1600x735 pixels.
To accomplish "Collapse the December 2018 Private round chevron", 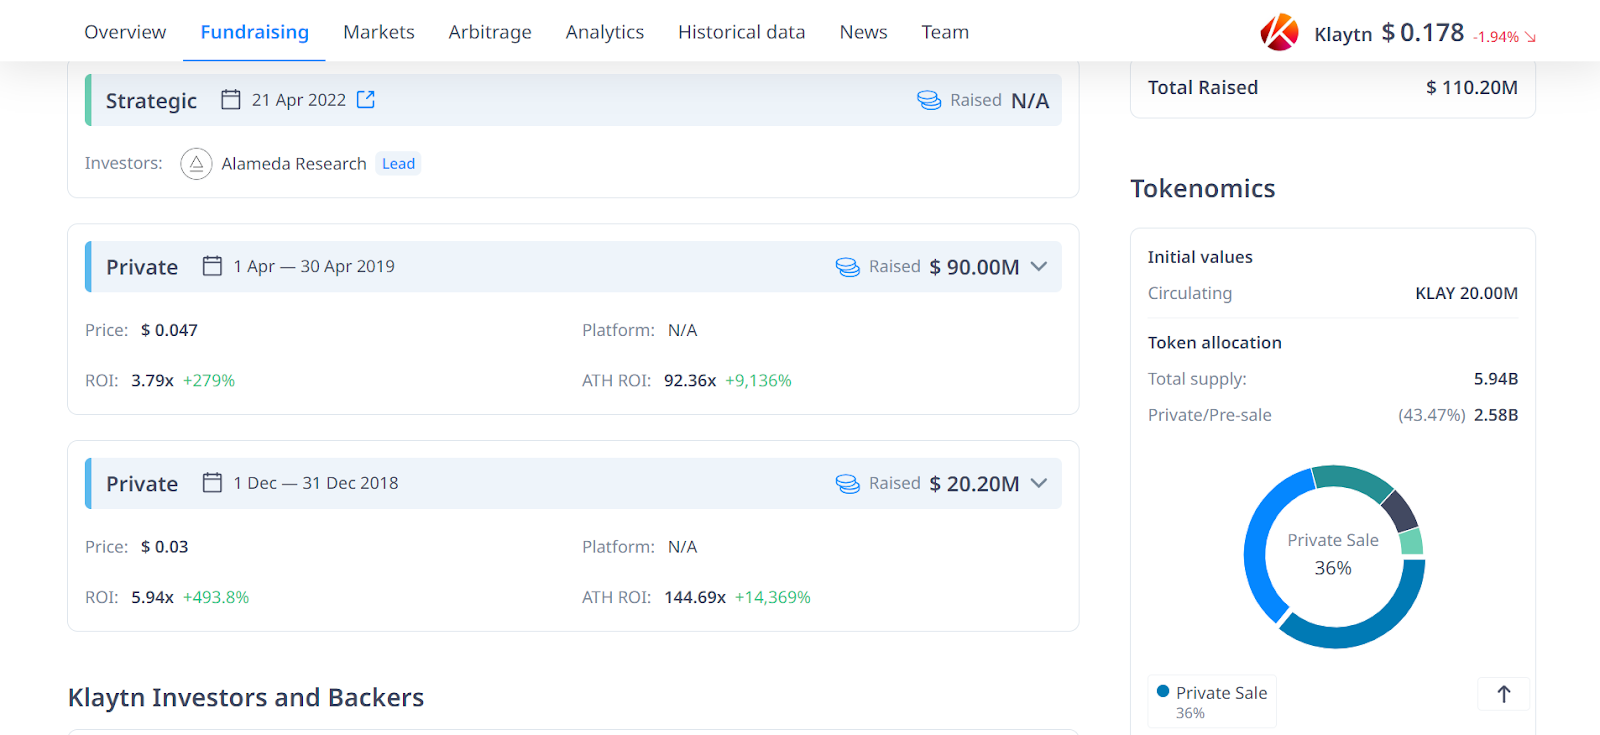I will (1039, 484).
